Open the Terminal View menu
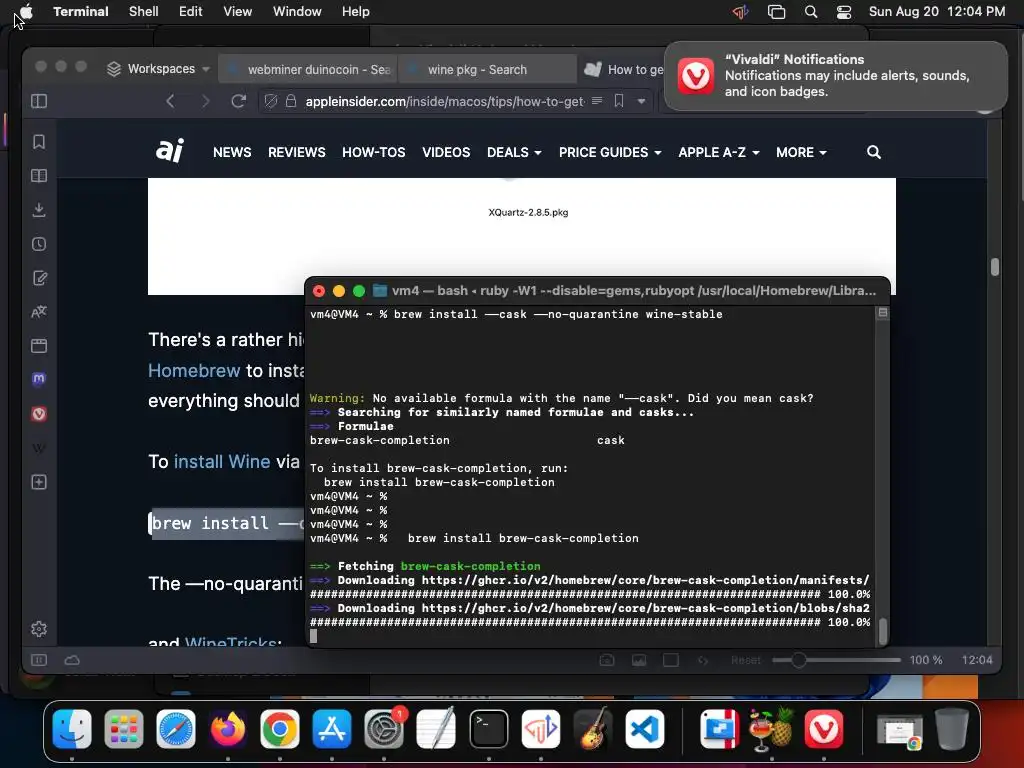The image size is (1024, 768). 237,11
